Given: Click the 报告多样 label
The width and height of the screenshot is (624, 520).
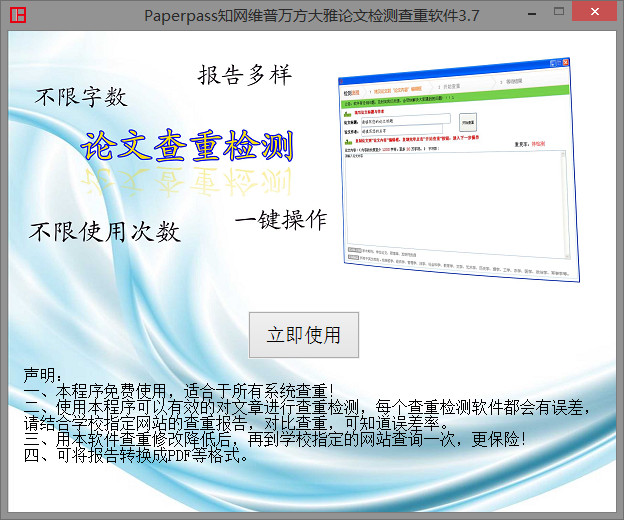Looking at the screenshot, I should tap(244, 75).
